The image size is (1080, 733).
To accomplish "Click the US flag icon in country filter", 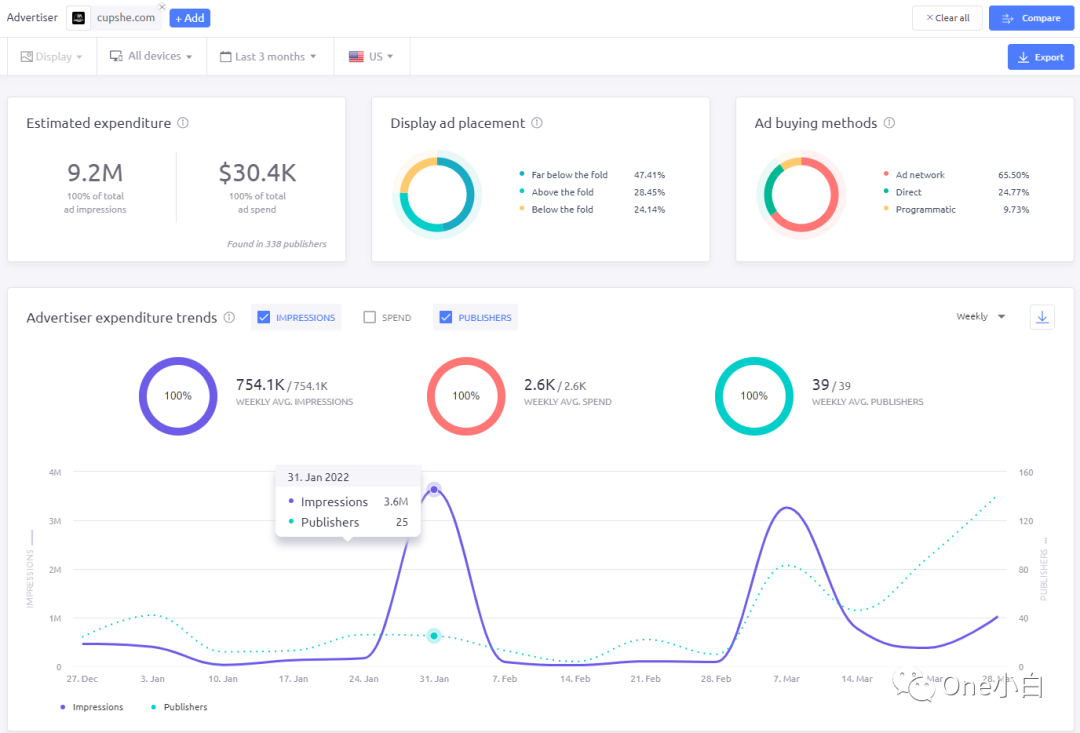I will click(355, 56).
